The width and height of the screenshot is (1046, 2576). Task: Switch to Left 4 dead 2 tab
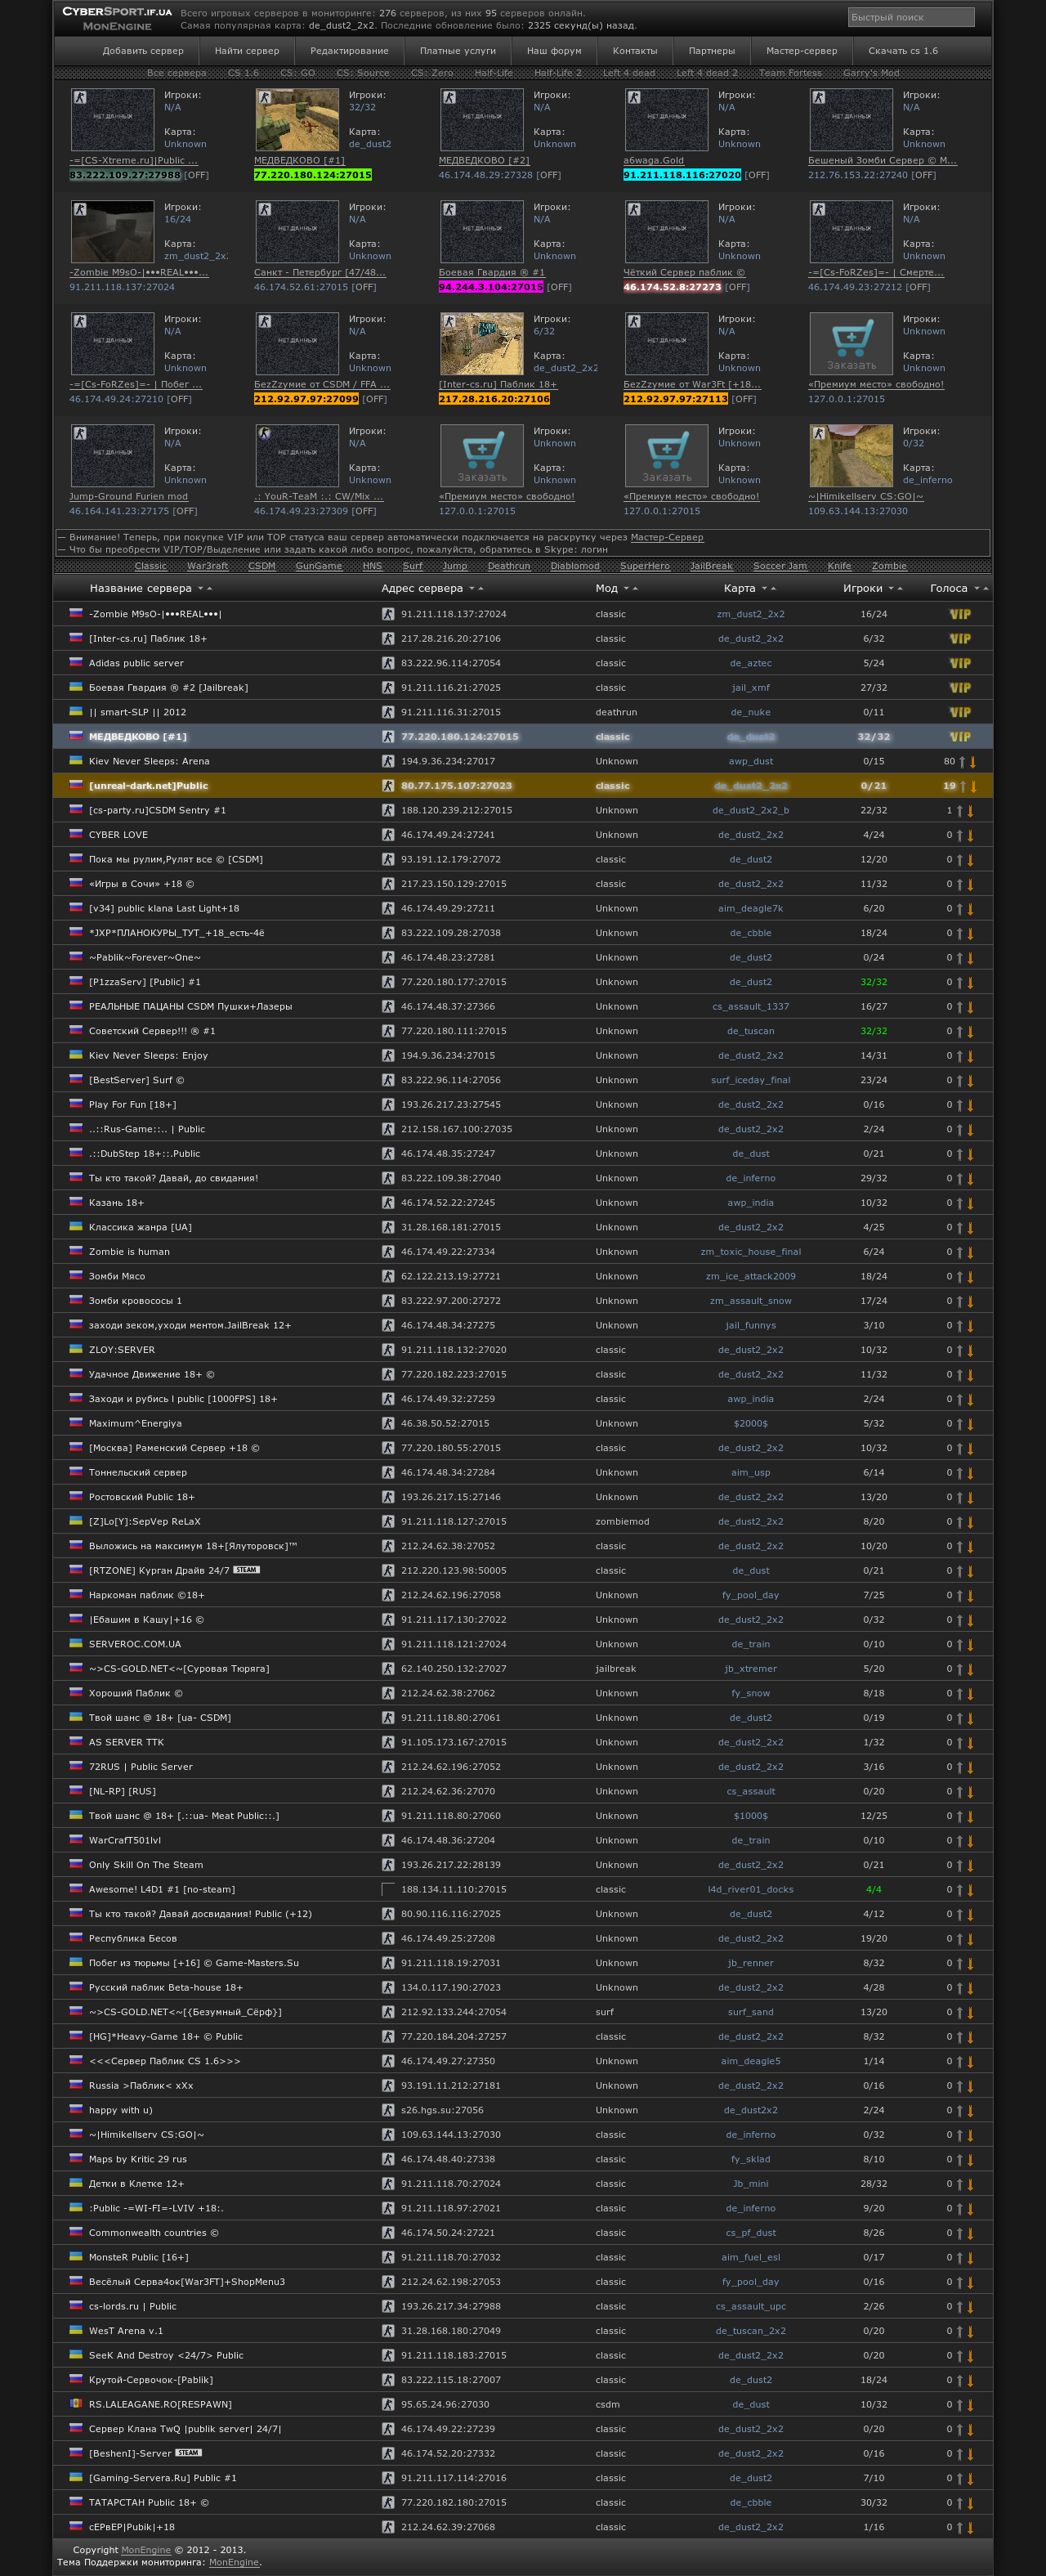point(707,73)
